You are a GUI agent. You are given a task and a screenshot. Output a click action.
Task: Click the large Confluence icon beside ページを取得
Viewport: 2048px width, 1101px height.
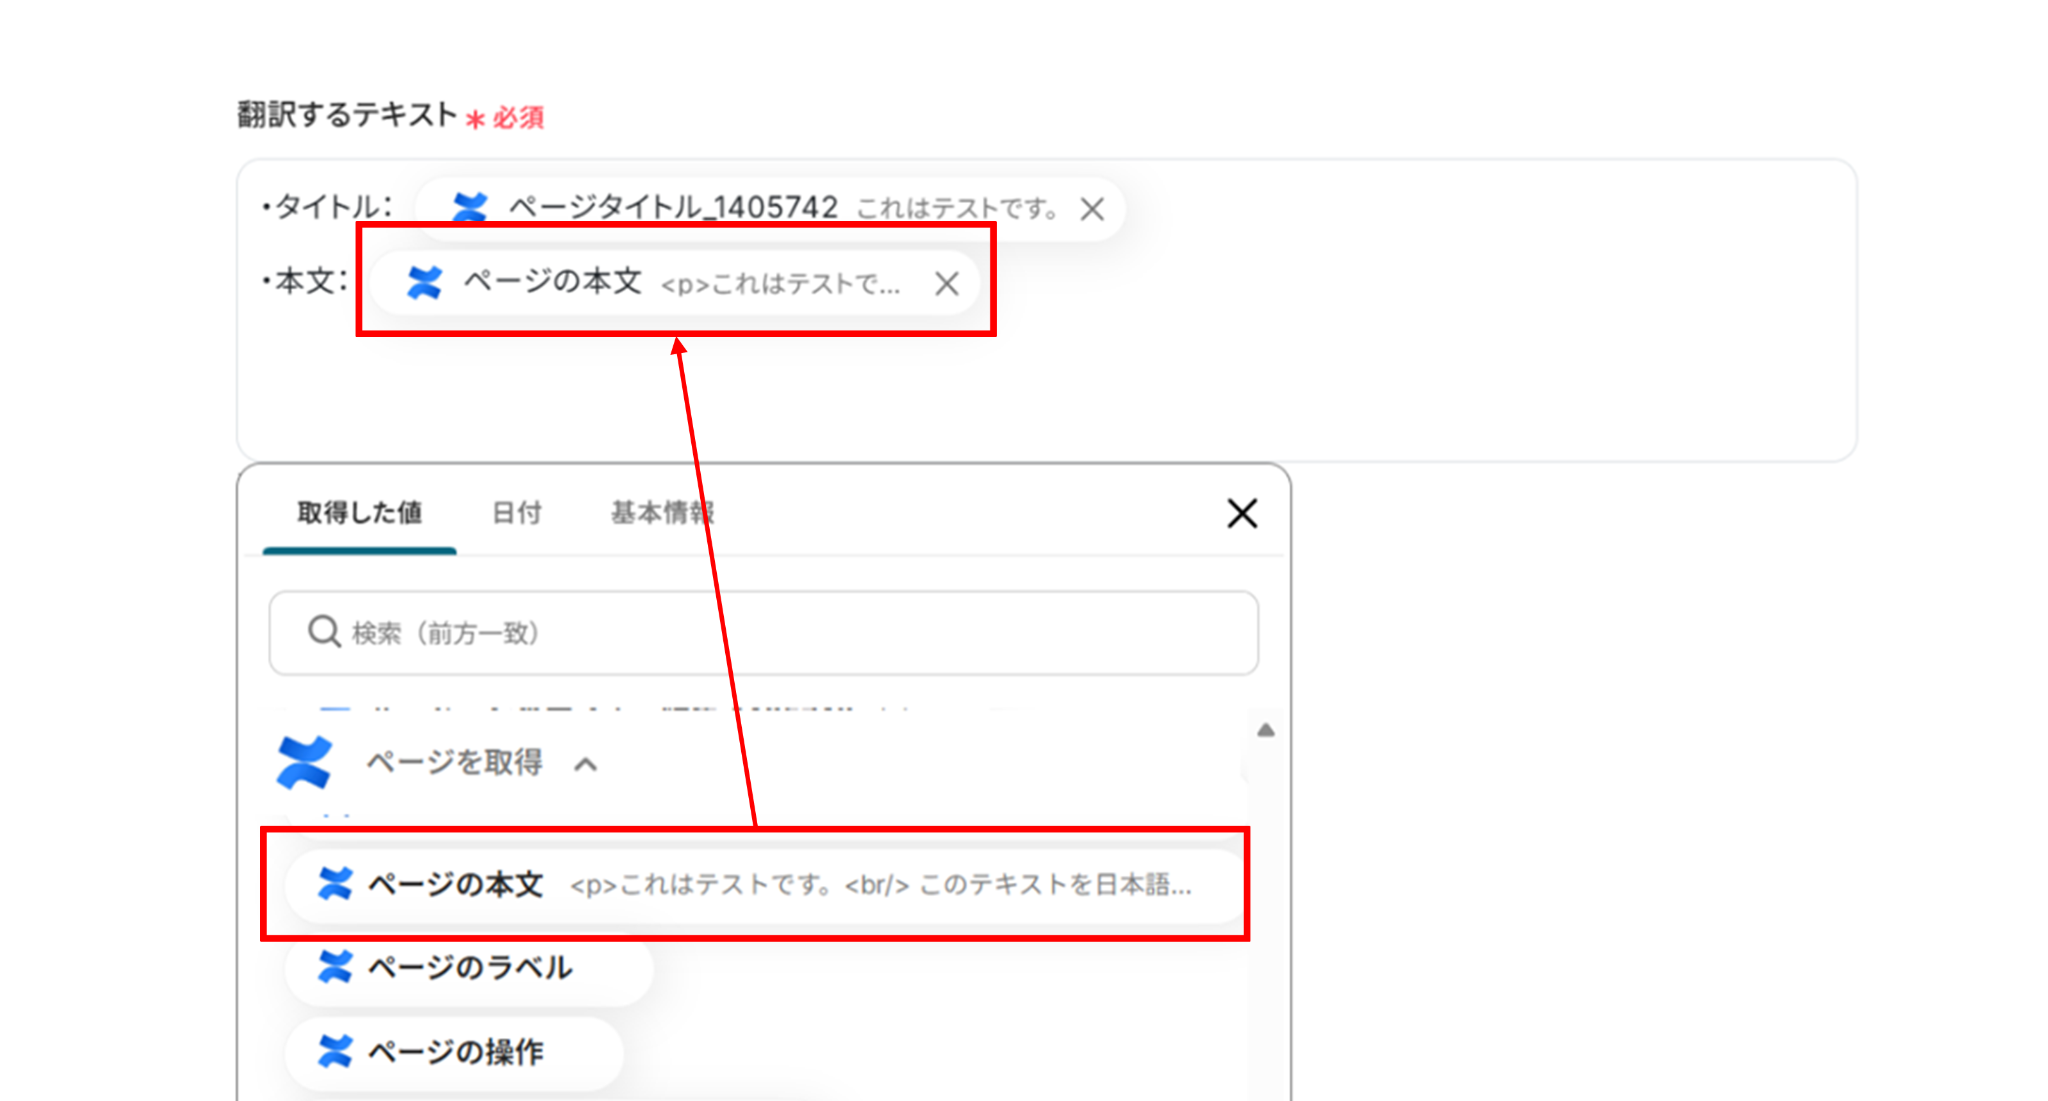pos(304,763)
